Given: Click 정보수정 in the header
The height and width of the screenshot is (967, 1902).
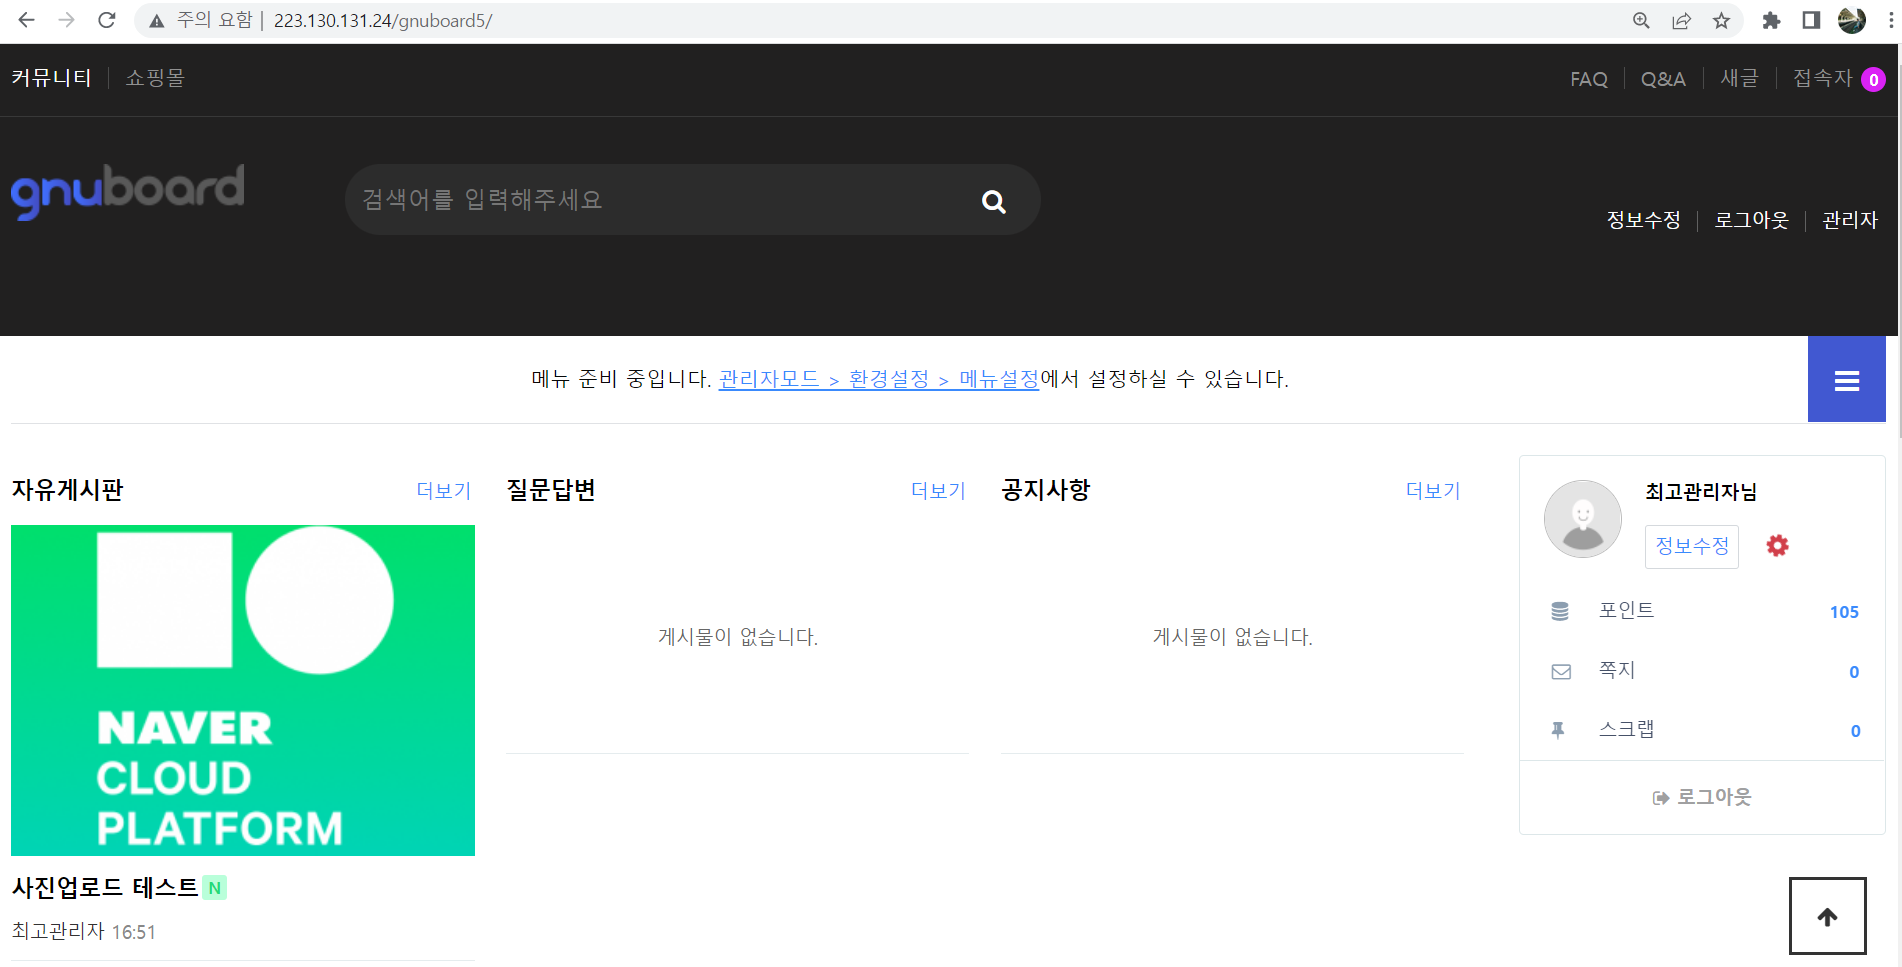Looking at the screenshot, I should tap(1643, 220).
